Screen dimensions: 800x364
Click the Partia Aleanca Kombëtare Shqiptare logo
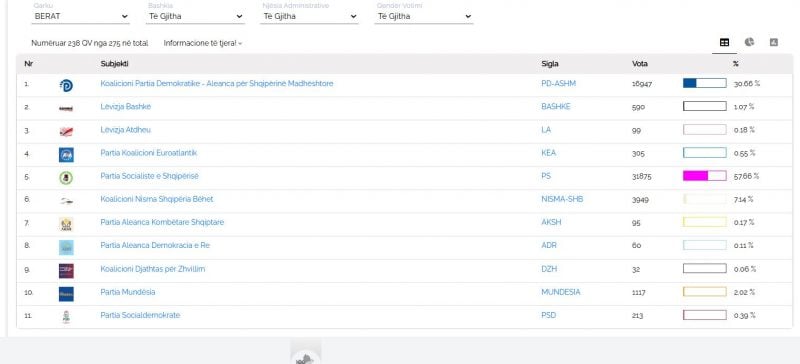pyautogui.click(x=66, y=224)
